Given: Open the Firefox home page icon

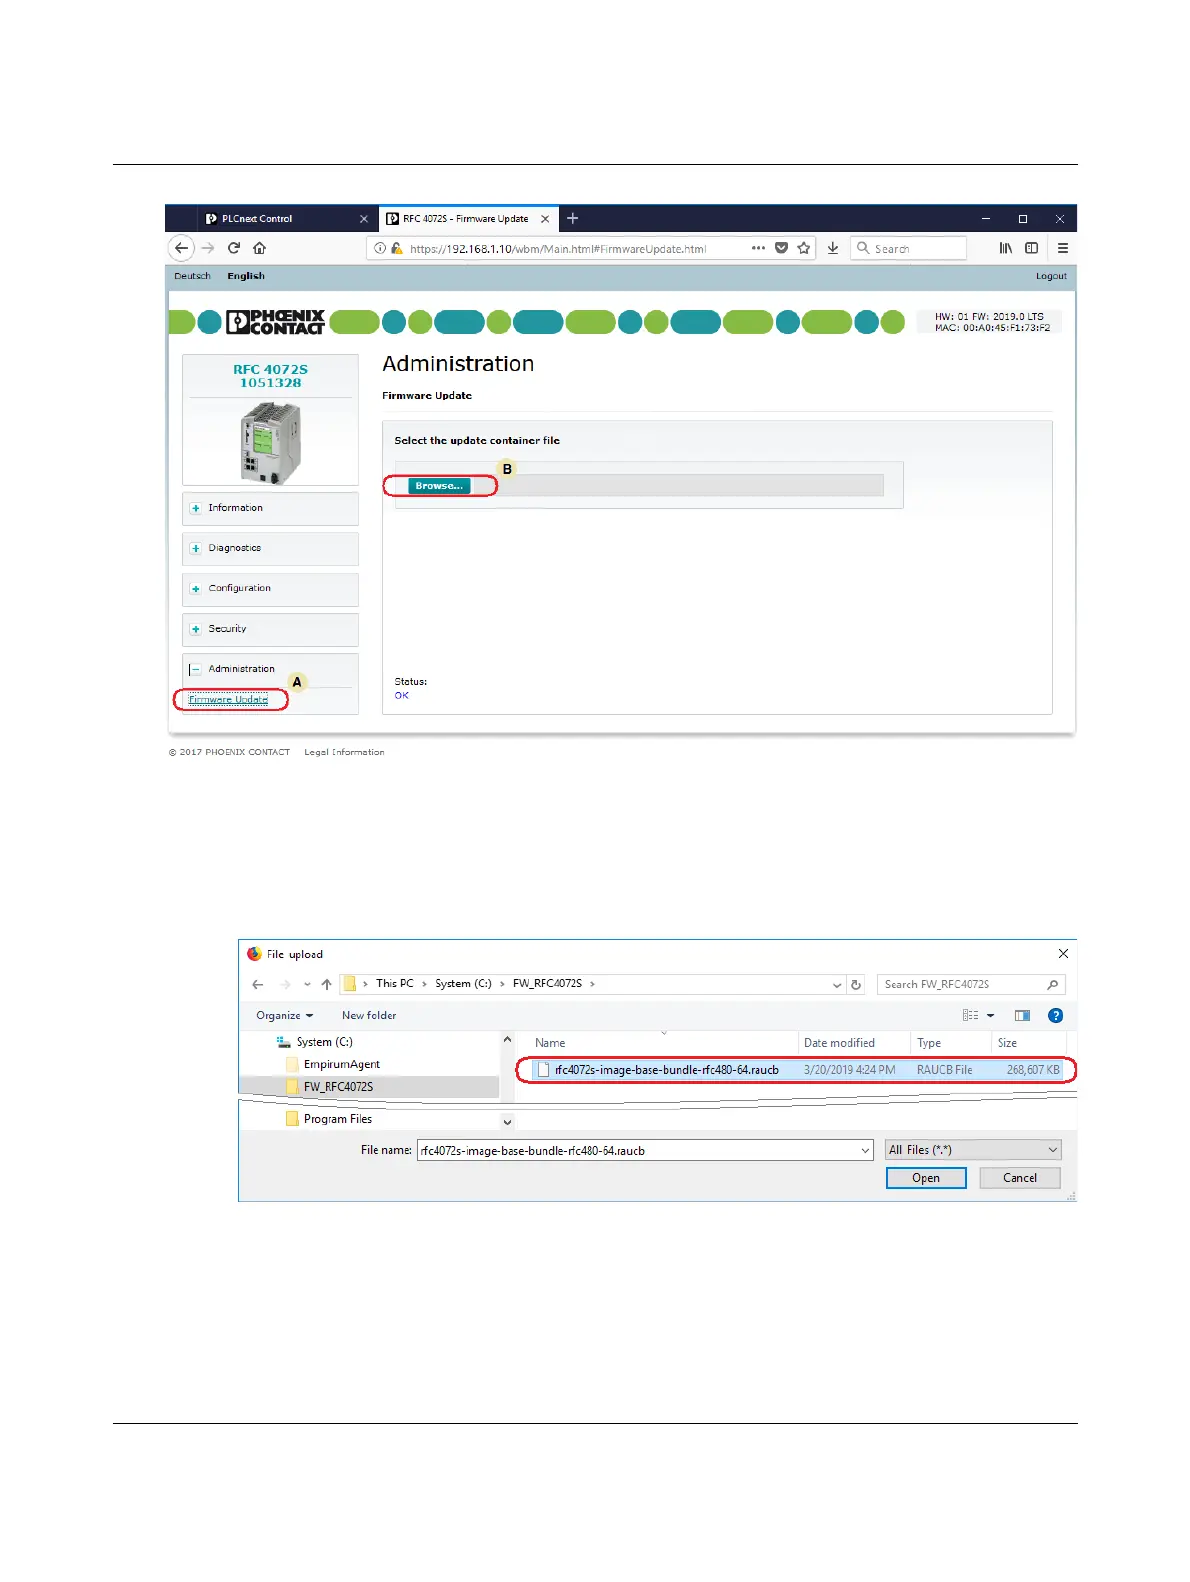Looking at the screenshot, I should click(260, 248).
